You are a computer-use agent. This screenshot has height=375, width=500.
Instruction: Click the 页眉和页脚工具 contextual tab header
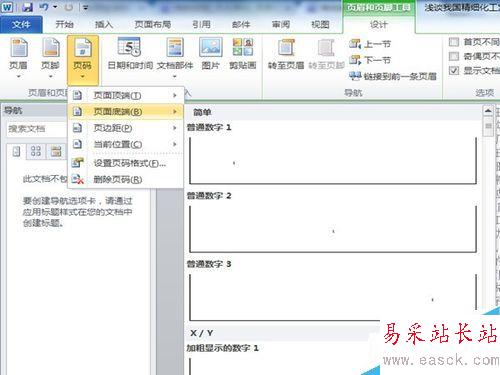379,8
